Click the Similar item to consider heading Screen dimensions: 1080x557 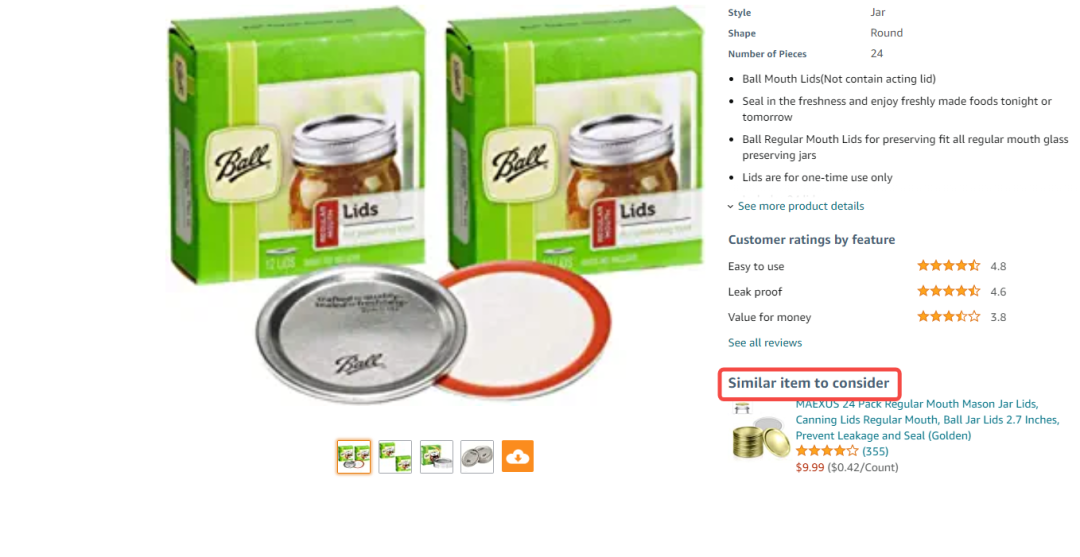click(809, 383)
